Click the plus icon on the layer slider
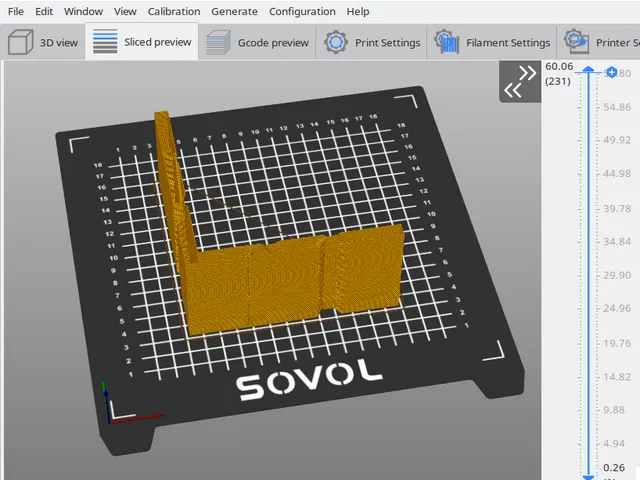Viewport: 640px width, 480px height. (x=611, y=73)
